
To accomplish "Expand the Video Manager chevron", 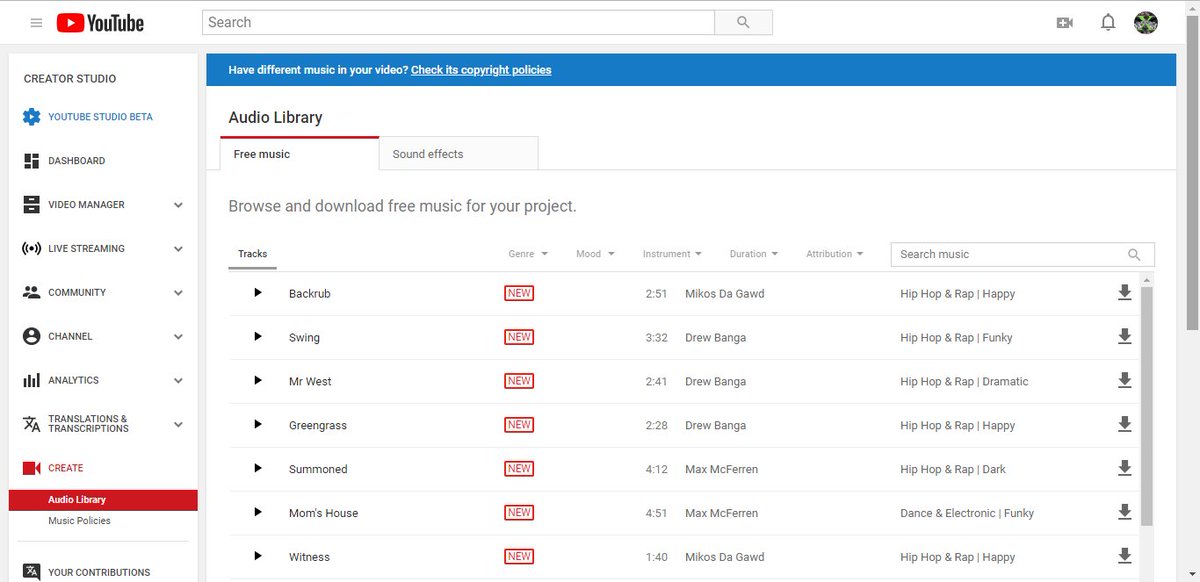I will coord(178,205).
